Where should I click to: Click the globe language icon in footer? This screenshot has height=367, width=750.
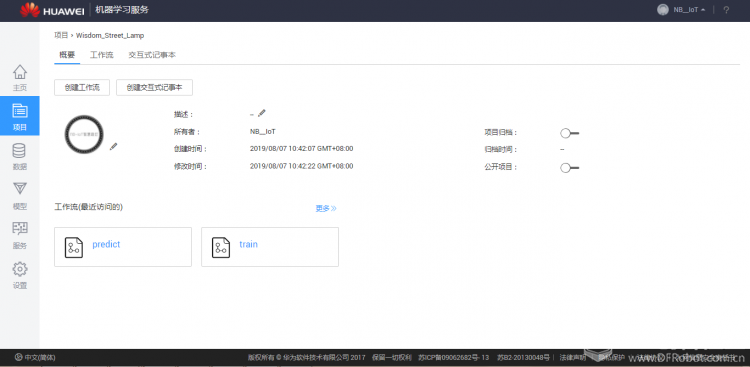click(18, 357)
